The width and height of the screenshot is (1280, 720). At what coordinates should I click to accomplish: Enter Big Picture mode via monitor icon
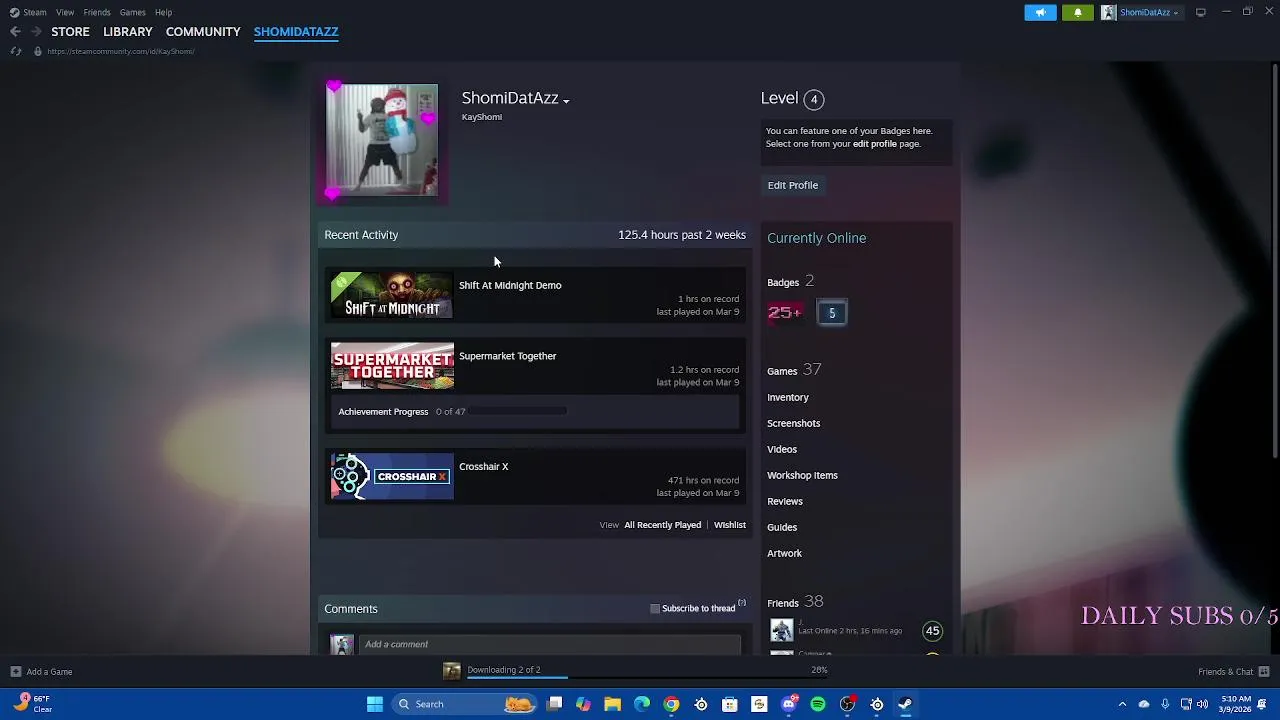[1200, 12]
